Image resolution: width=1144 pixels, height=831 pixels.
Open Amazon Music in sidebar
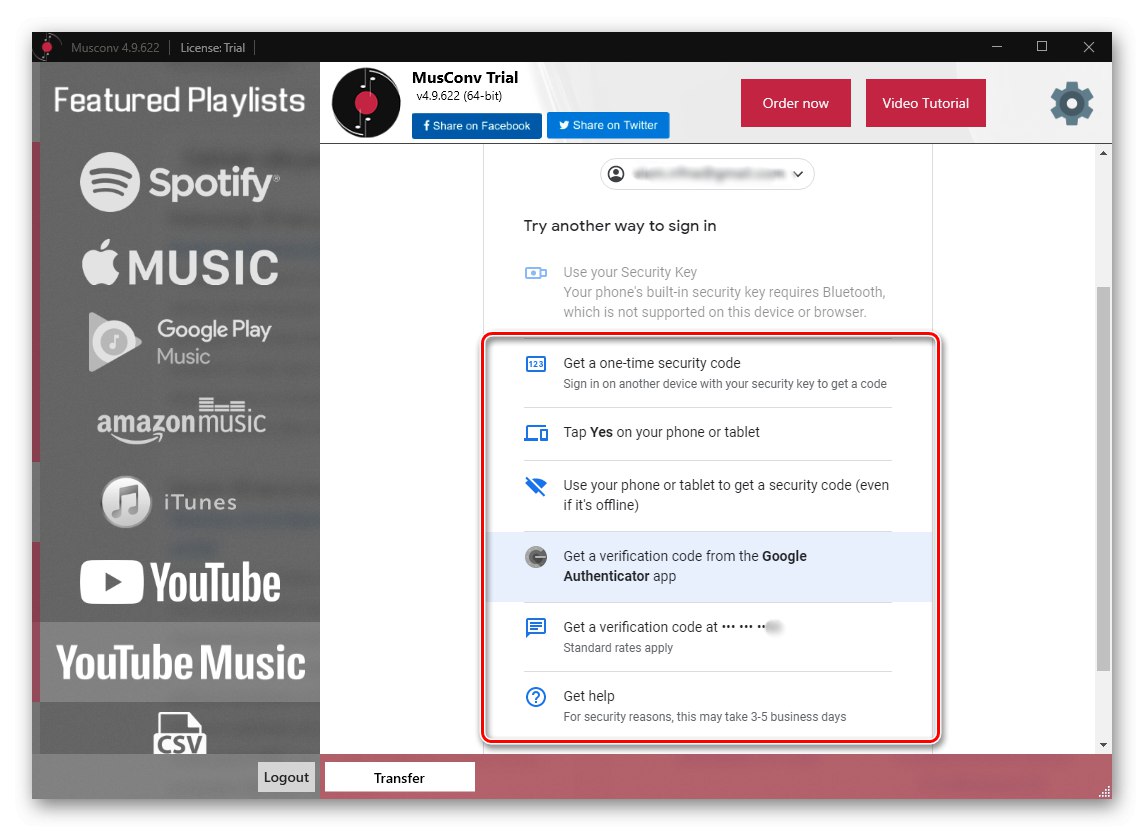[x=181, y=421]
